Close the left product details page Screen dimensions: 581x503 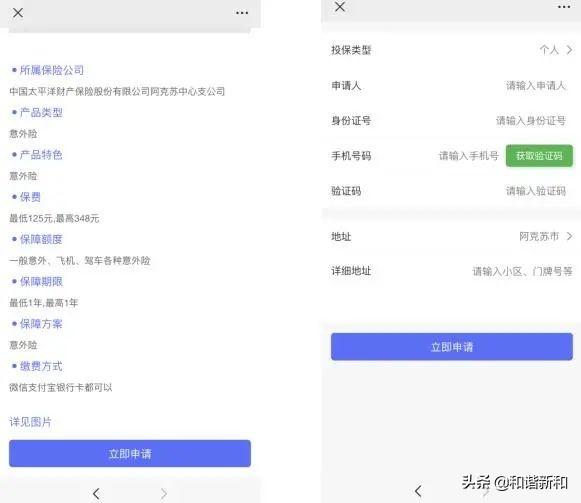coord(18,13)
